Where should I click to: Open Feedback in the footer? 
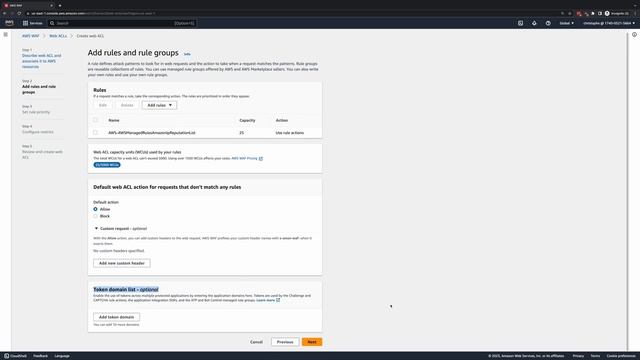point(40,356)
